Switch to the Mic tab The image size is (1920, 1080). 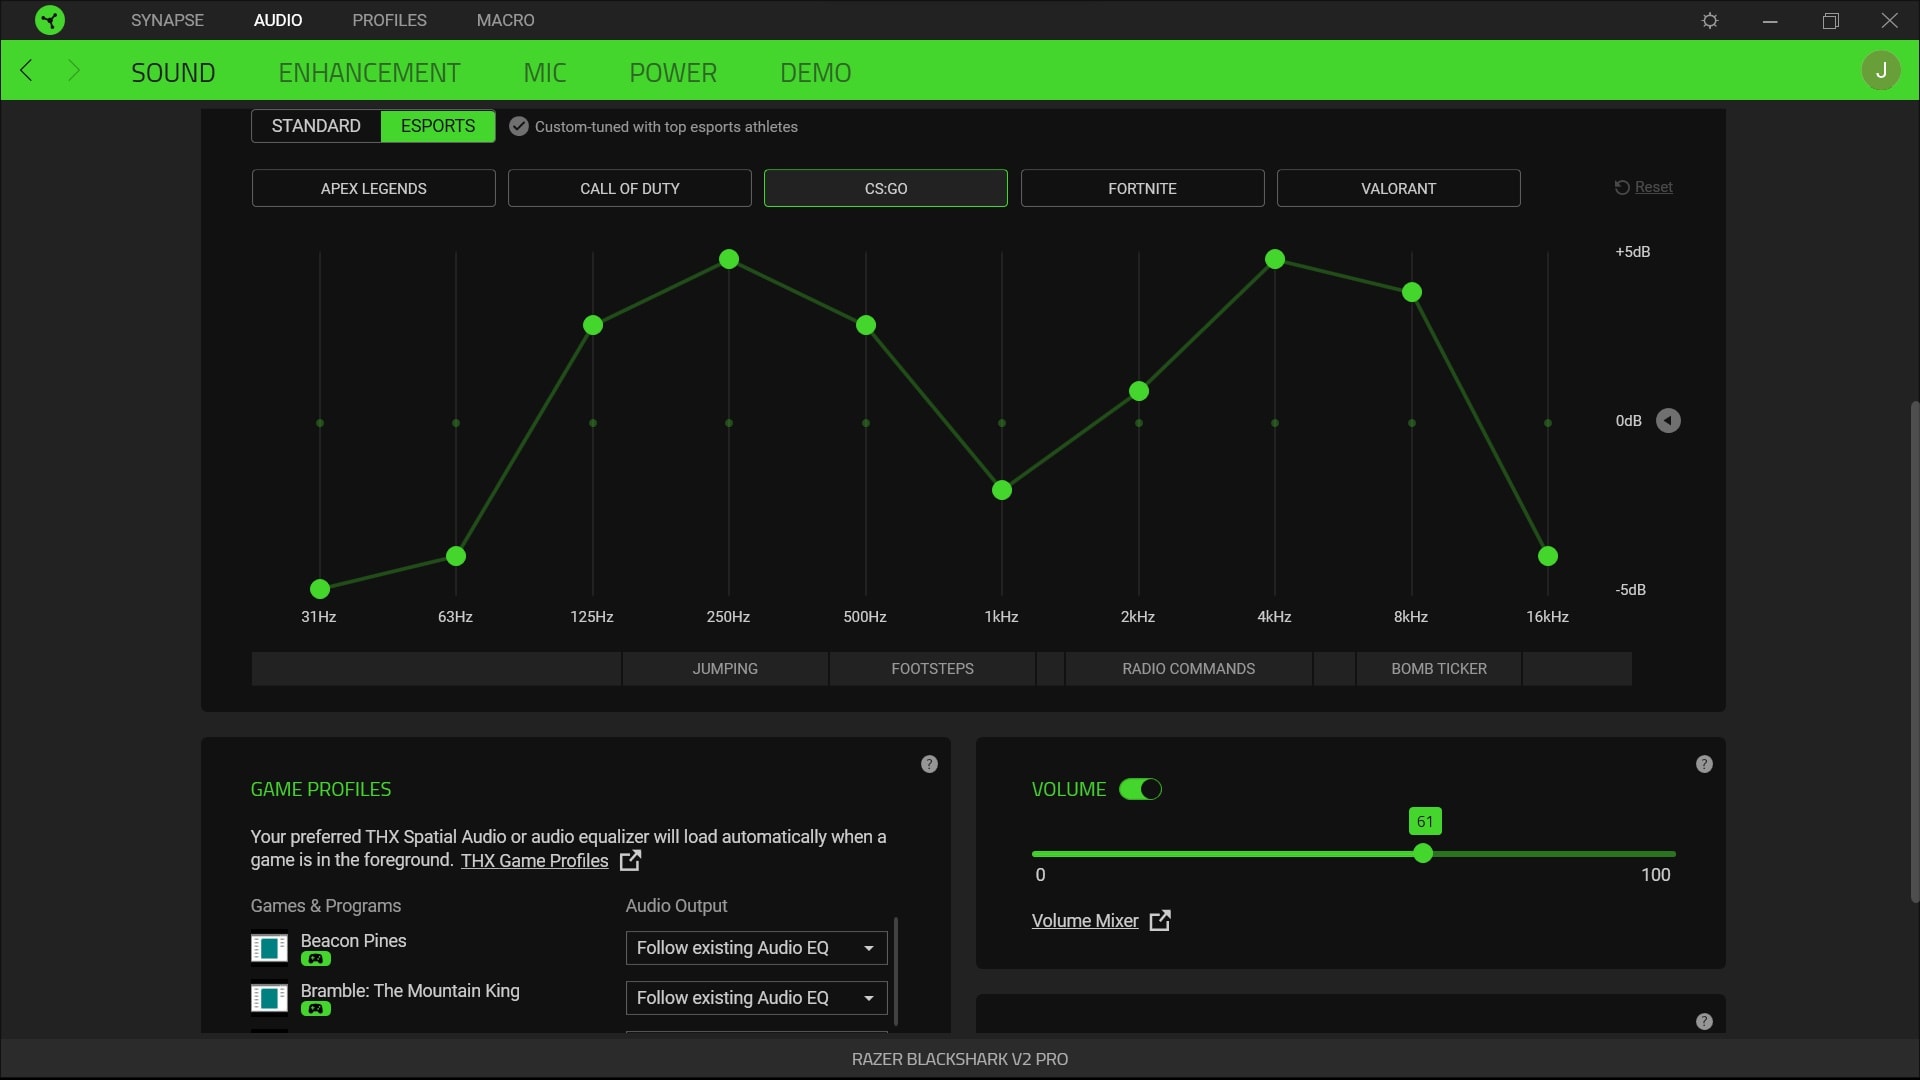tap(545, 72)
